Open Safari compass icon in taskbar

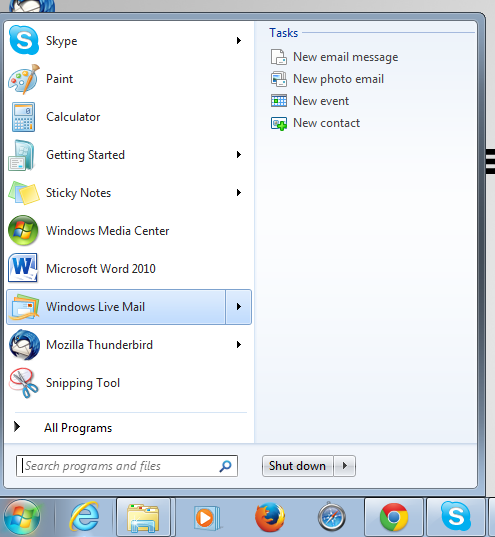click(332, 517)
